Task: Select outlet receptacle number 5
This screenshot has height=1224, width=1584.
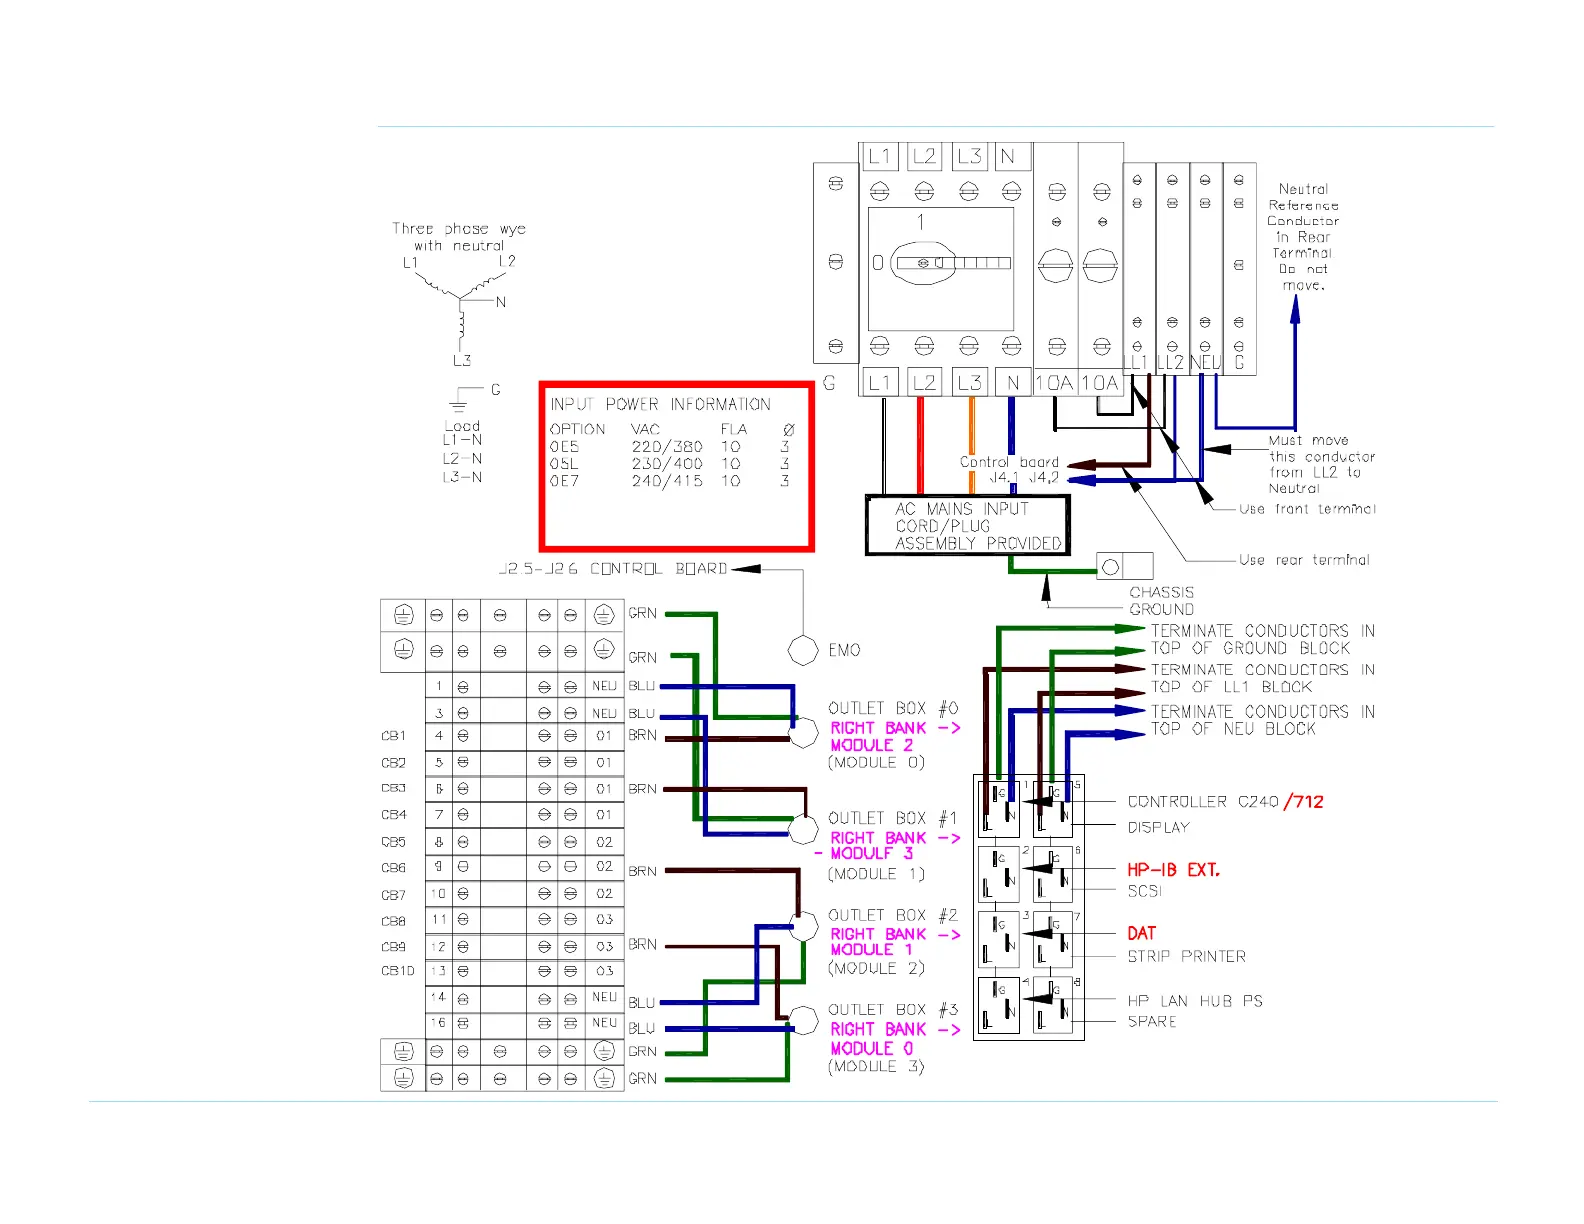Action: coord(1053,807)
